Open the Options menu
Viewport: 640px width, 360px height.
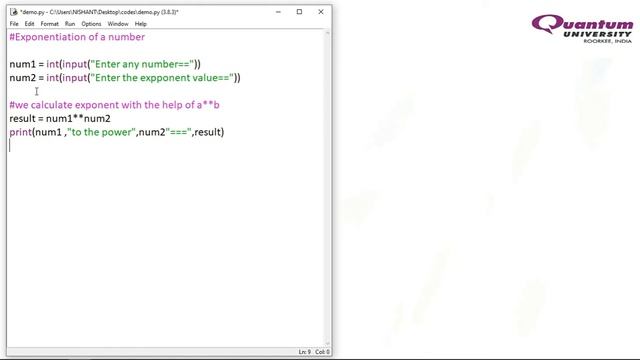91,24
